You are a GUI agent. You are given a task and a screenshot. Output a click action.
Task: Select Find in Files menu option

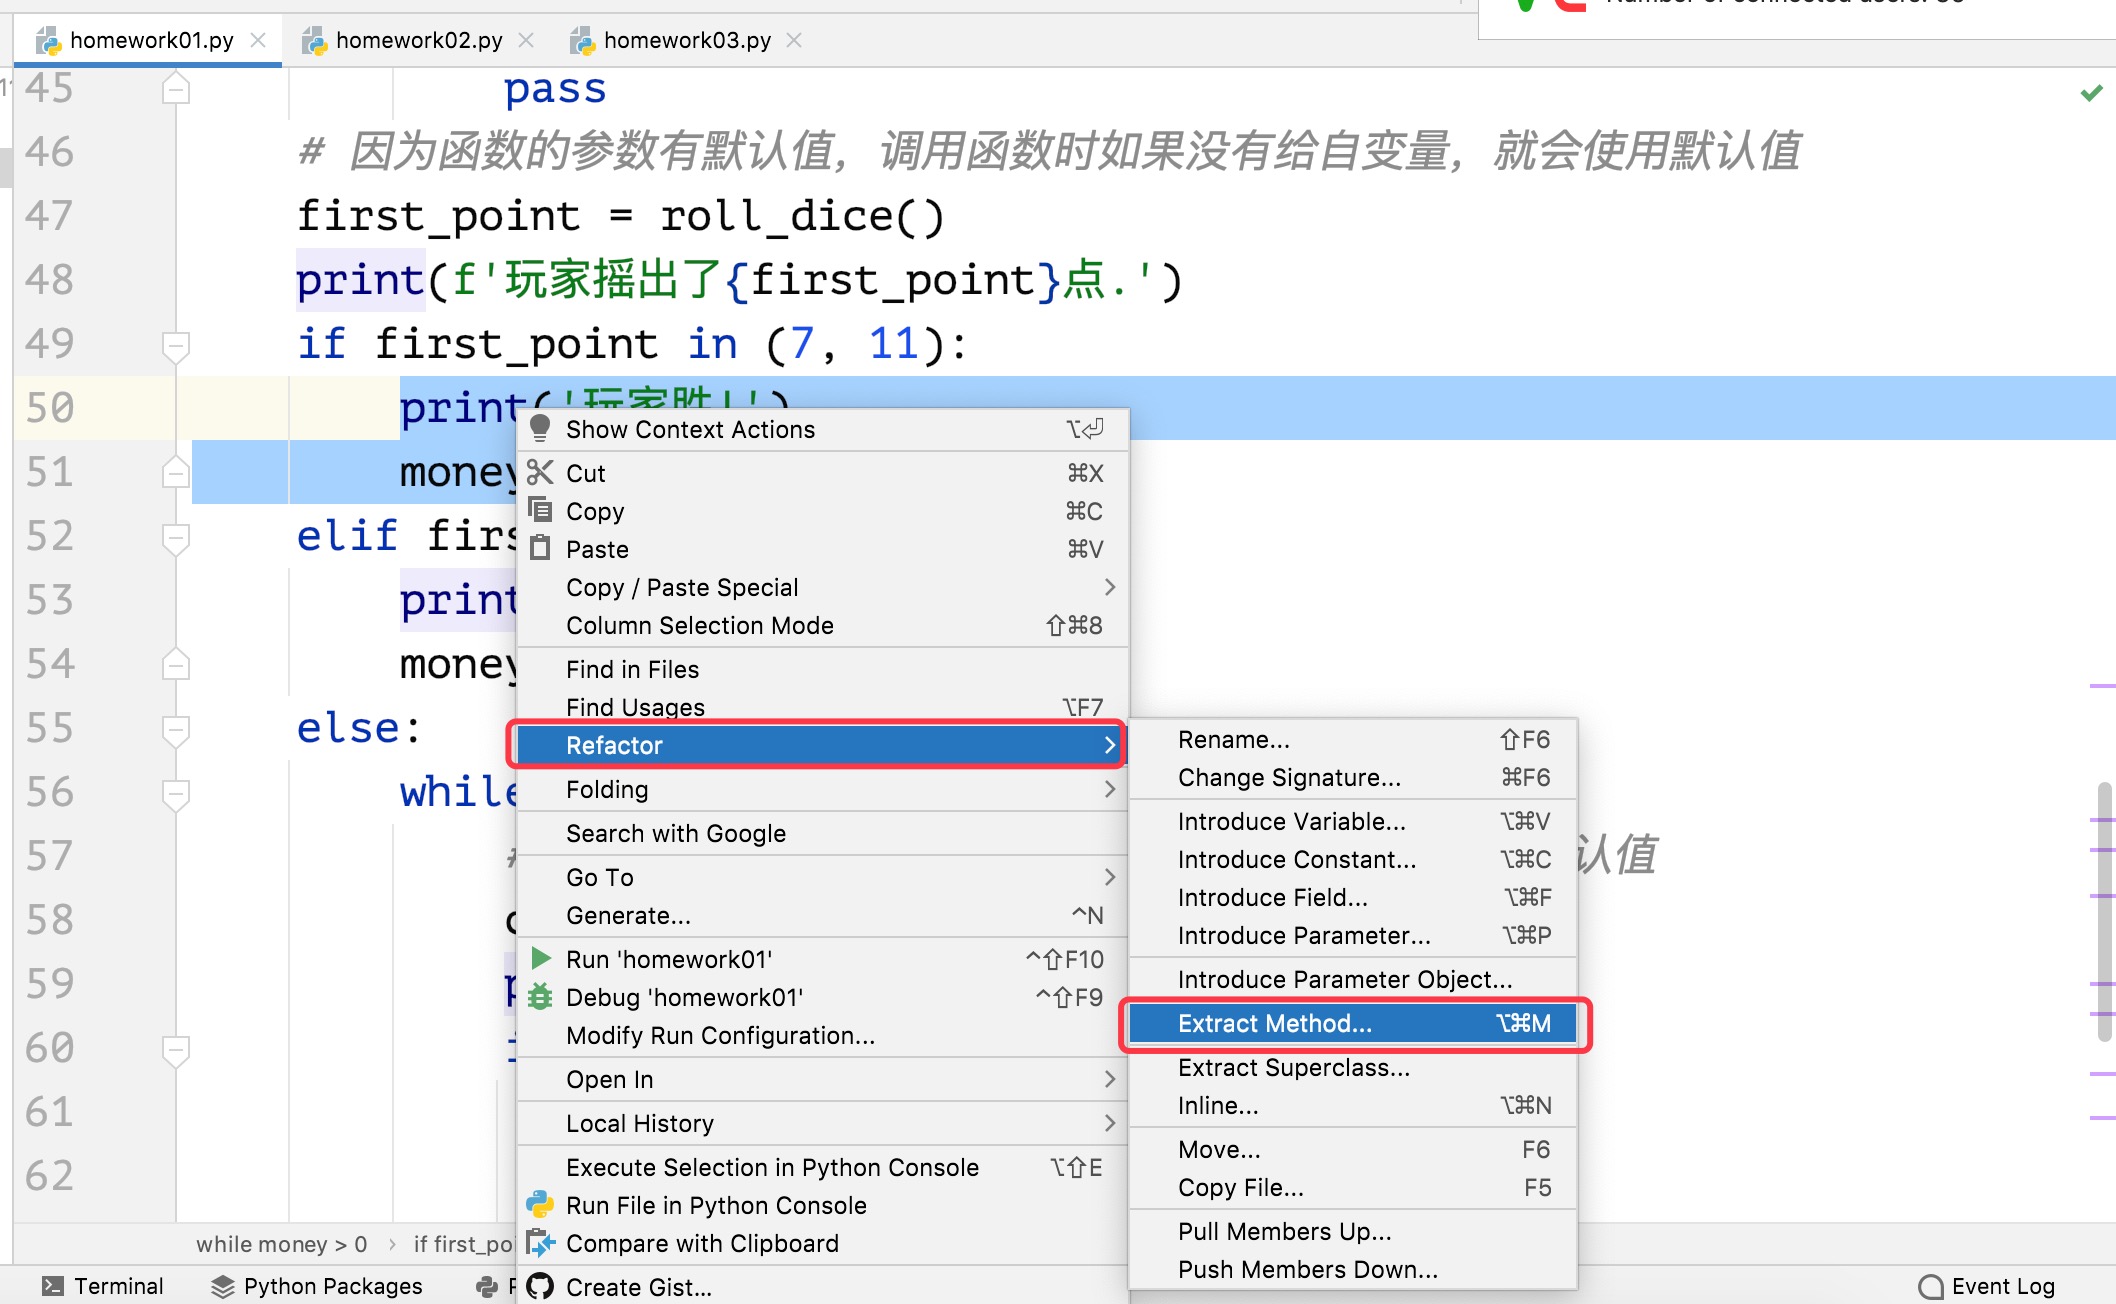click(632, 668)
